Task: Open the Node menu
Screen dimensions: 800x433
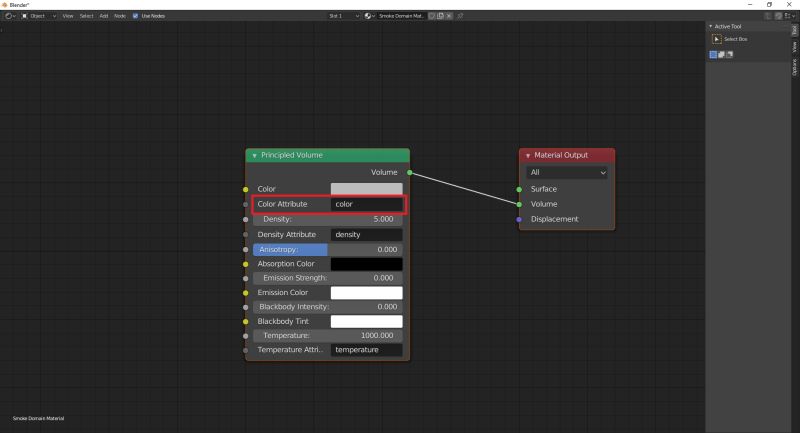Action: (x=119, y=16)
